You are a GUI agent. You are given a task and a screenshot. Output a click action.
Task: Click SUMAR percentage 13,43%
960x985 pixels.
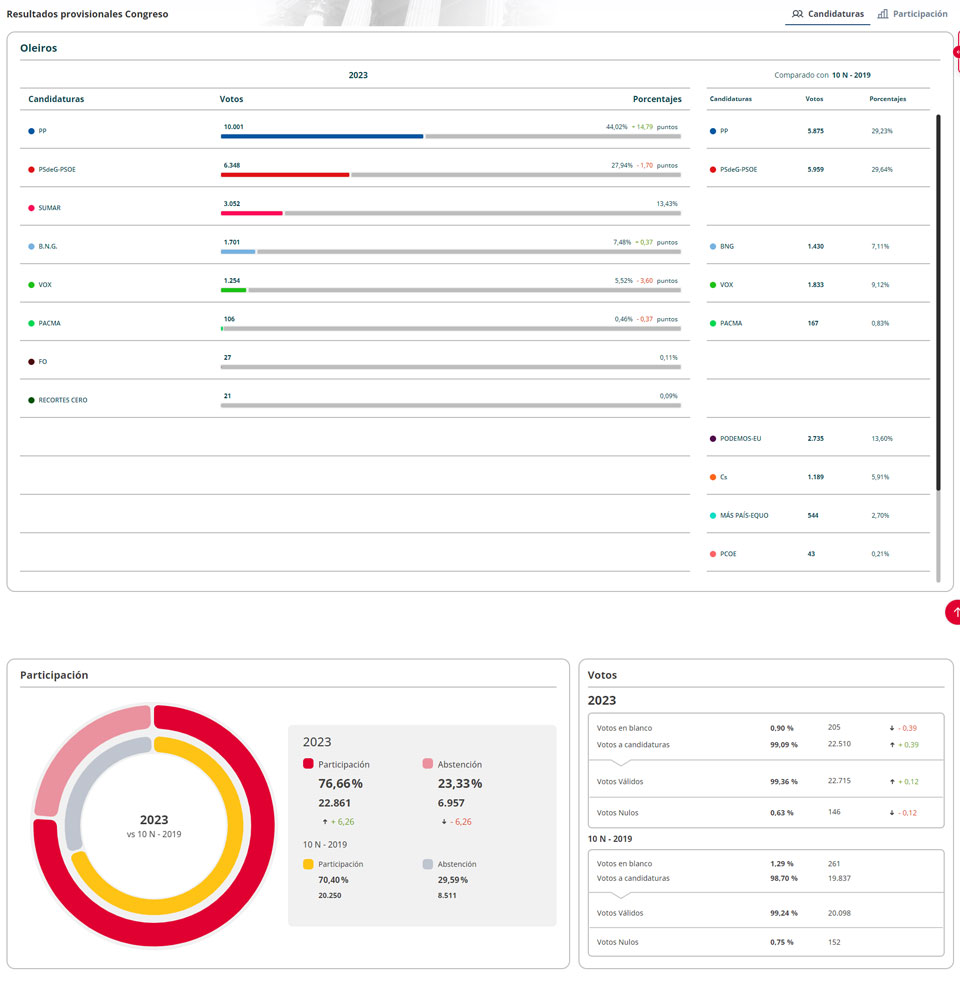667,204
